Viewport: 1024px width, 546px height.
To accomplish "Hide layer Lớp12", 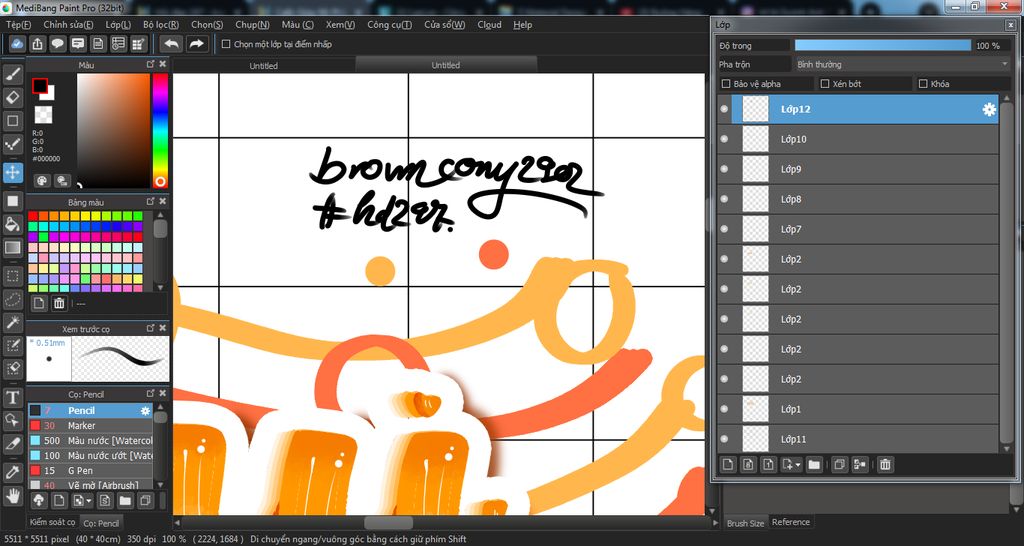I will [724, 109].
